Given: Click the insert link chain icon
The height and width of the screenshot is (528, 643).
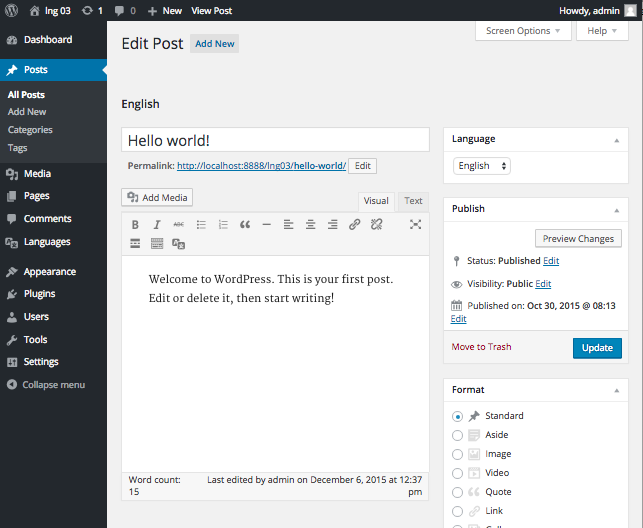Looking at the screenshot, I should pos(354,225).
